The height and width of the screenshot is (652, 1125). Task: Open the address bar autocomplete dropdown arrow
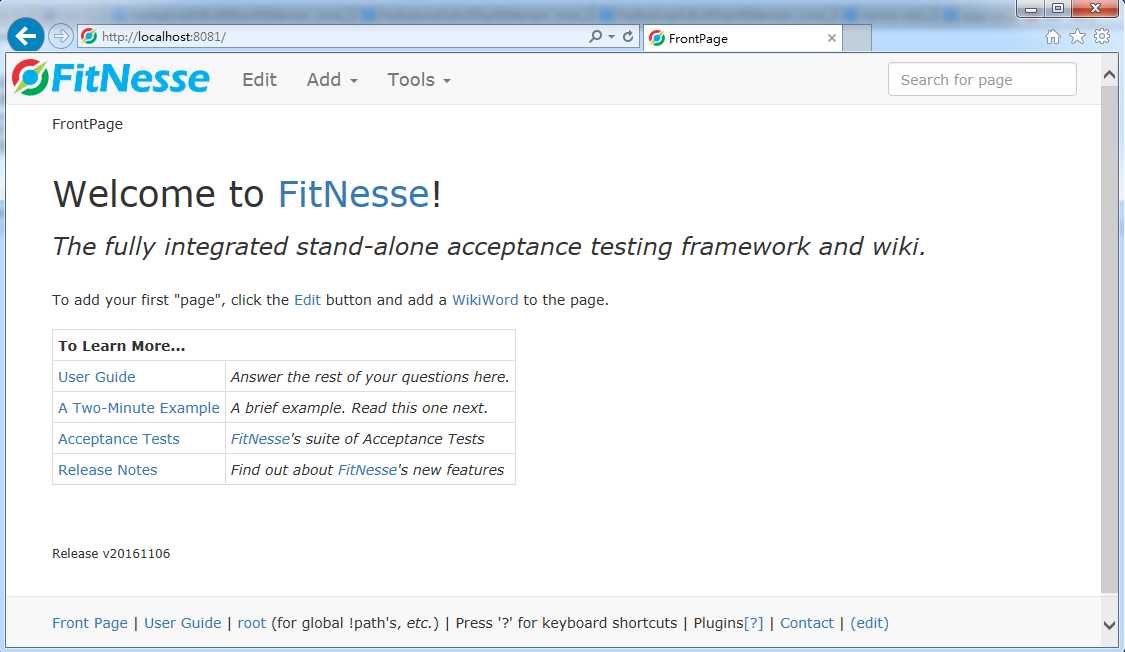point(611,37)
